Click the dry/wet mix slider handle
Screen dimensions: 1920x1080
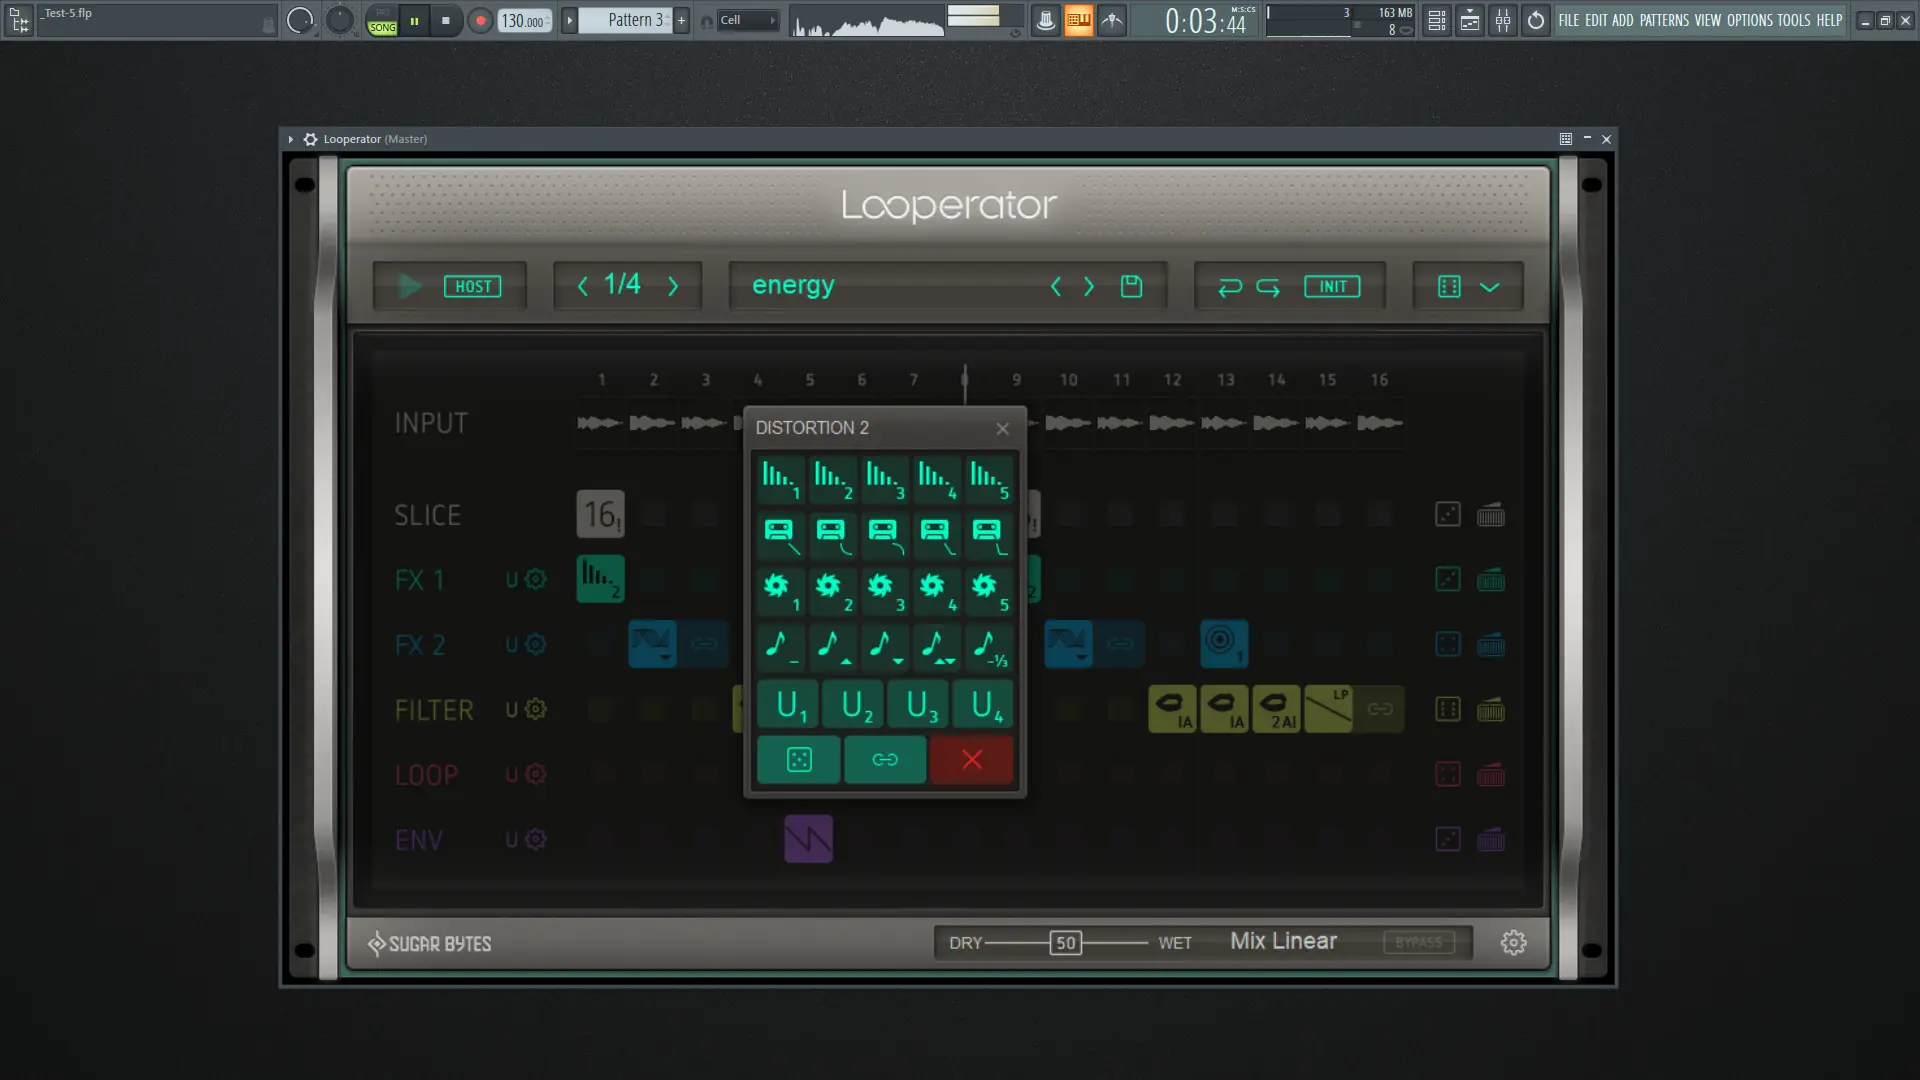[x=1066, y=943]
